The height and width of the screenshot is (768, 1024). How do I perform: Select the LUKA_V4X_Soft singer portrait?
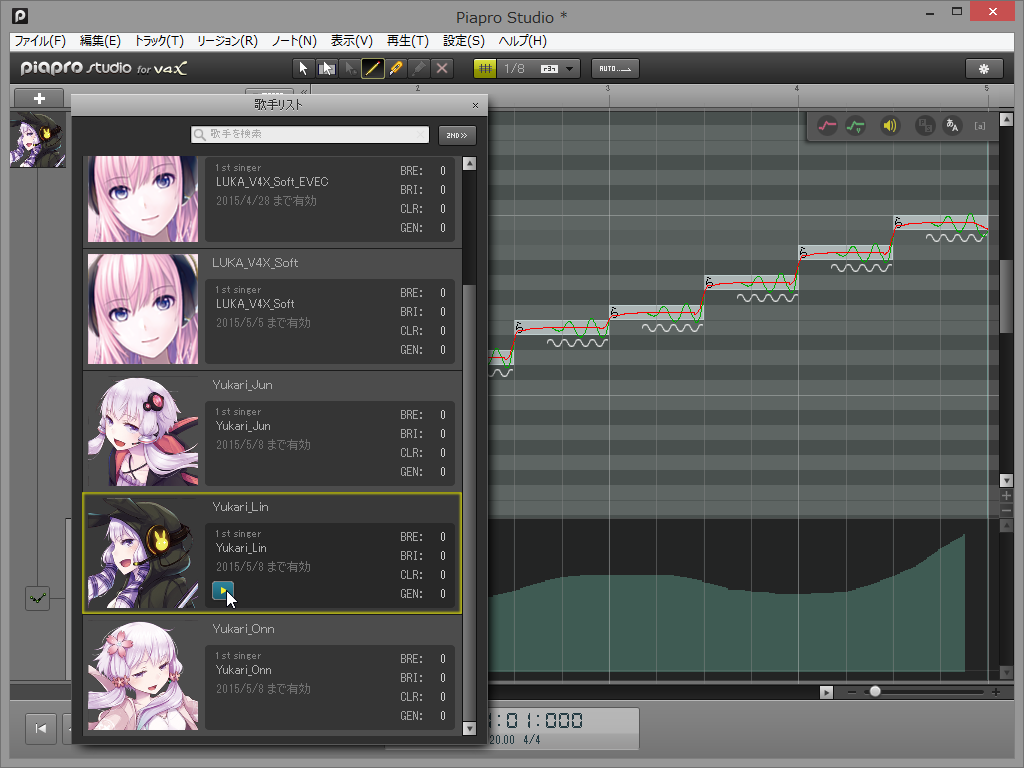(143, 309)
